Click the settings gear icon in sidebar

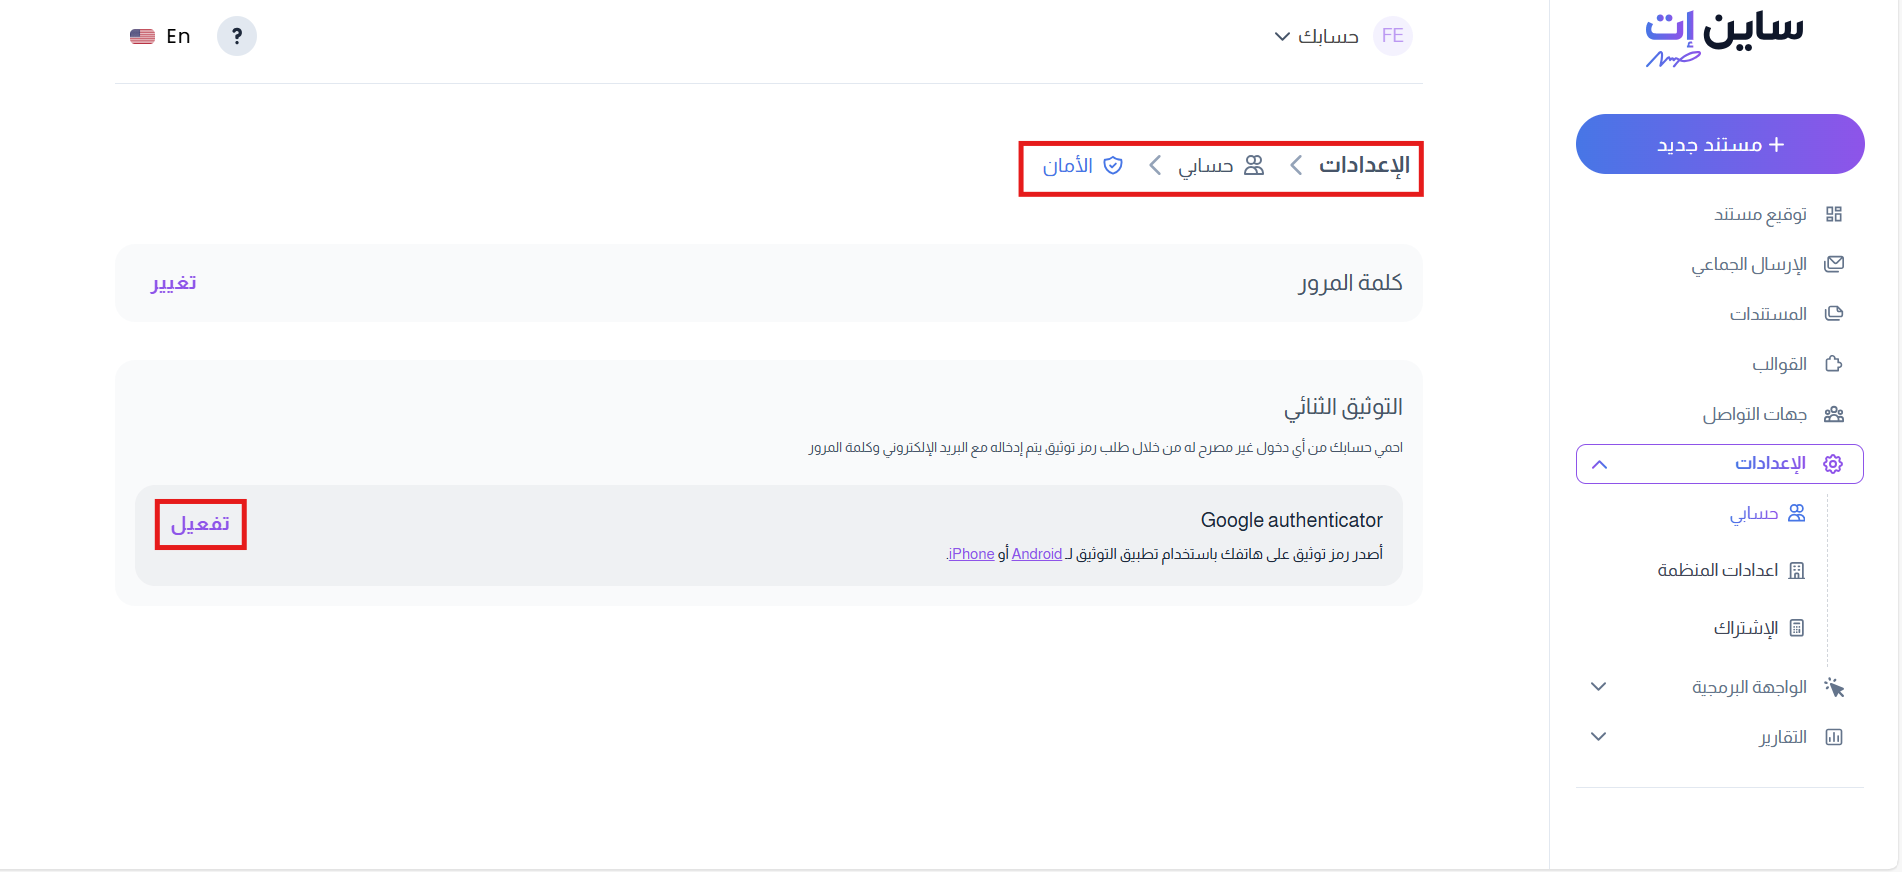(x=1833, y=464)
